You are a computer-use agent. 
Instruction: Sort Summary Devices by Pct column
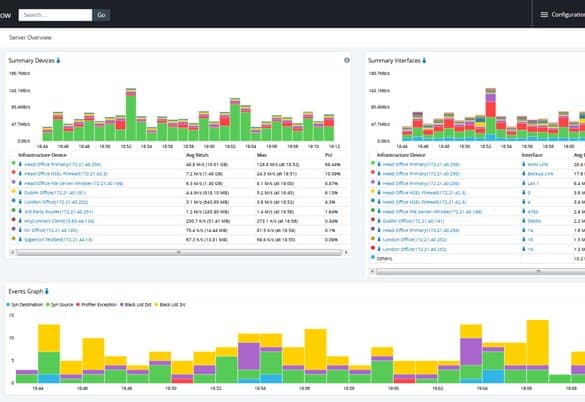click(x=328, y=155)
